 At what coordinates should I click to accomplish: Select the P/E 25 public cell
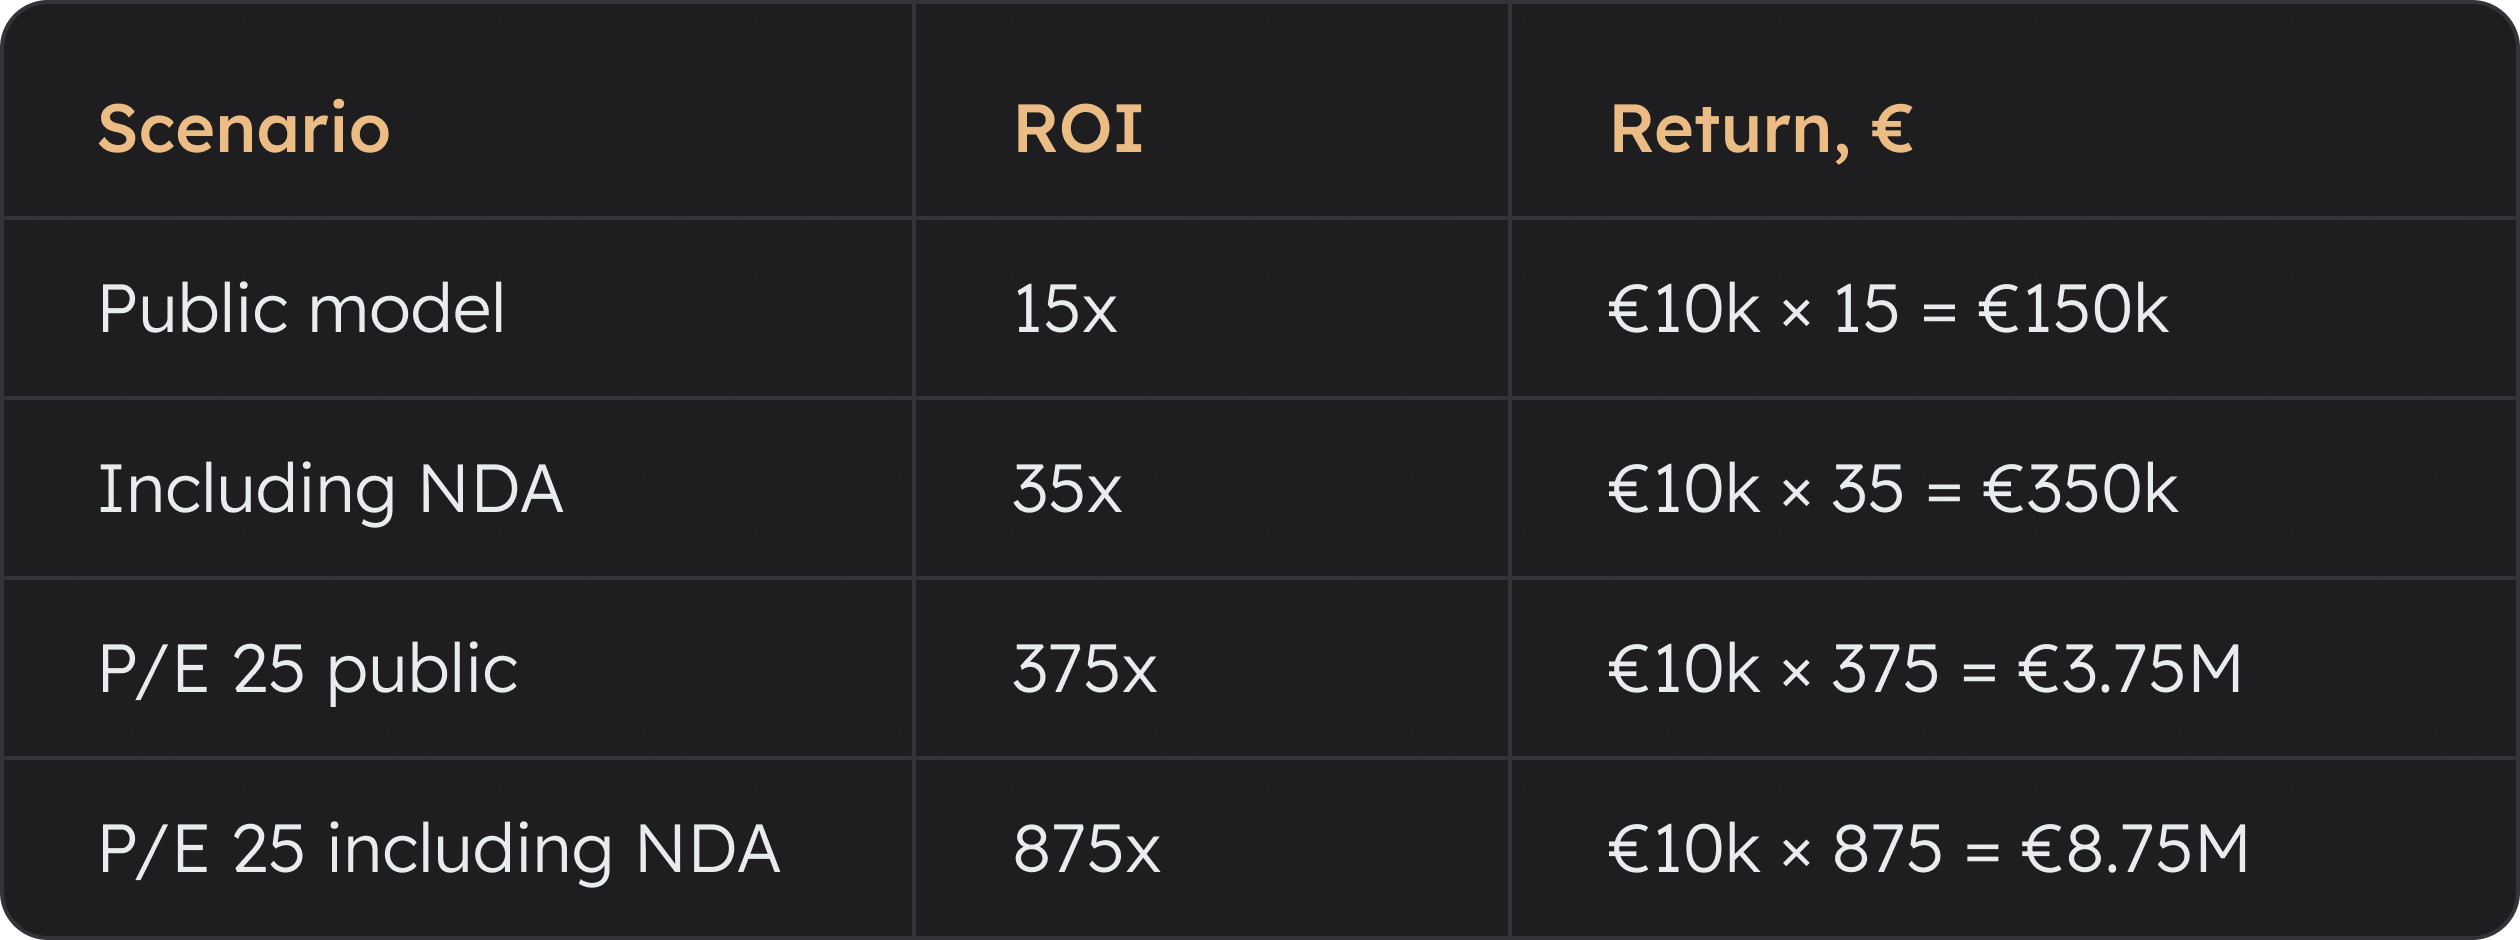(308, 668)
